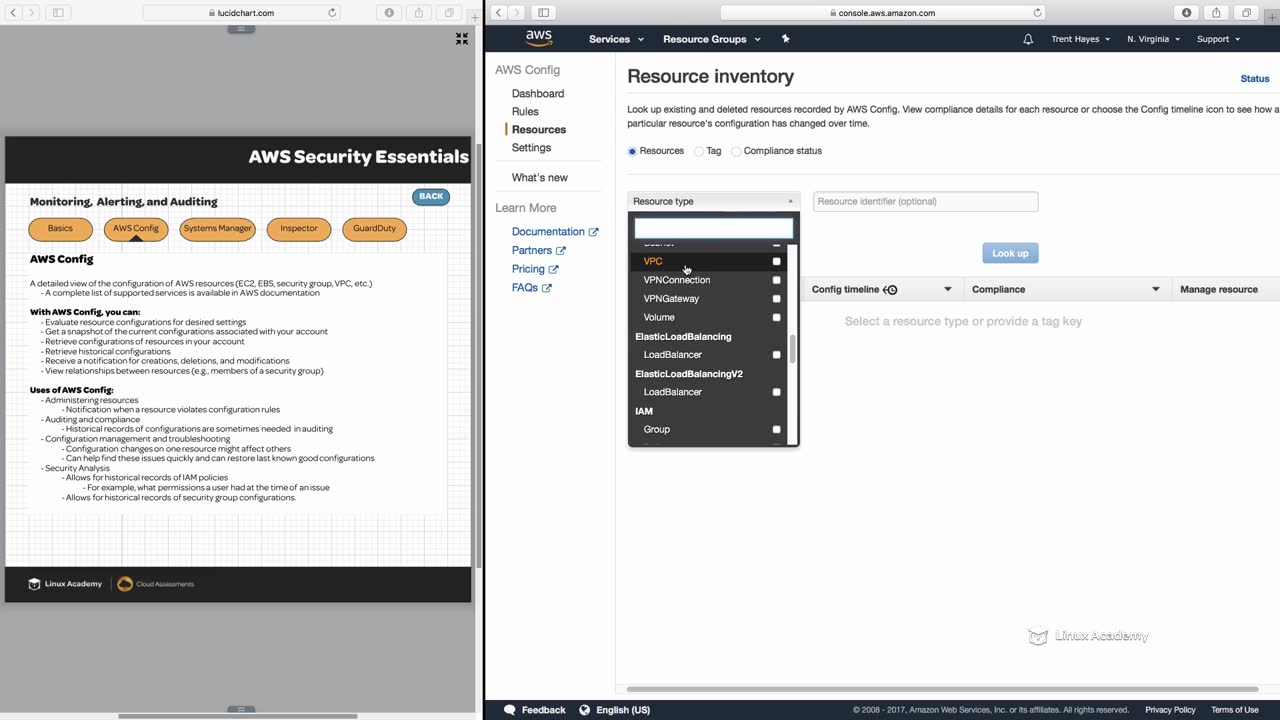Click the Feedback speech bubble icon
Image resolution: width=1280 pixels, height=720 pixels.
[510, 710]
